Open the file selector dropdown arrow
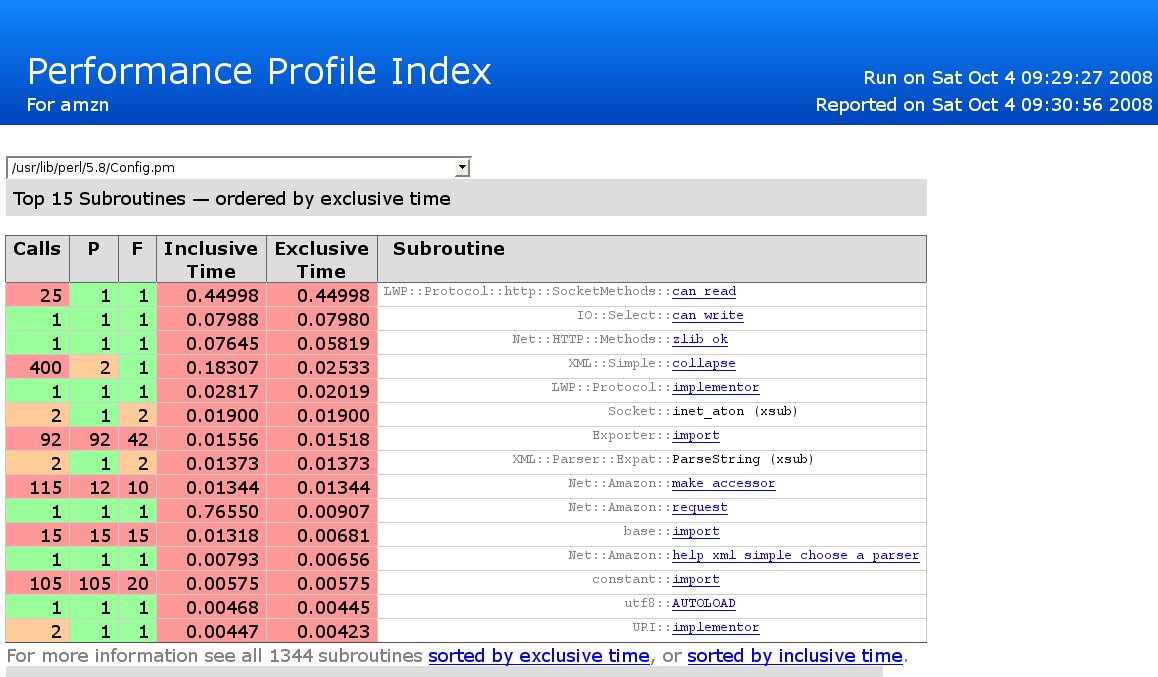 click(462, 168)
